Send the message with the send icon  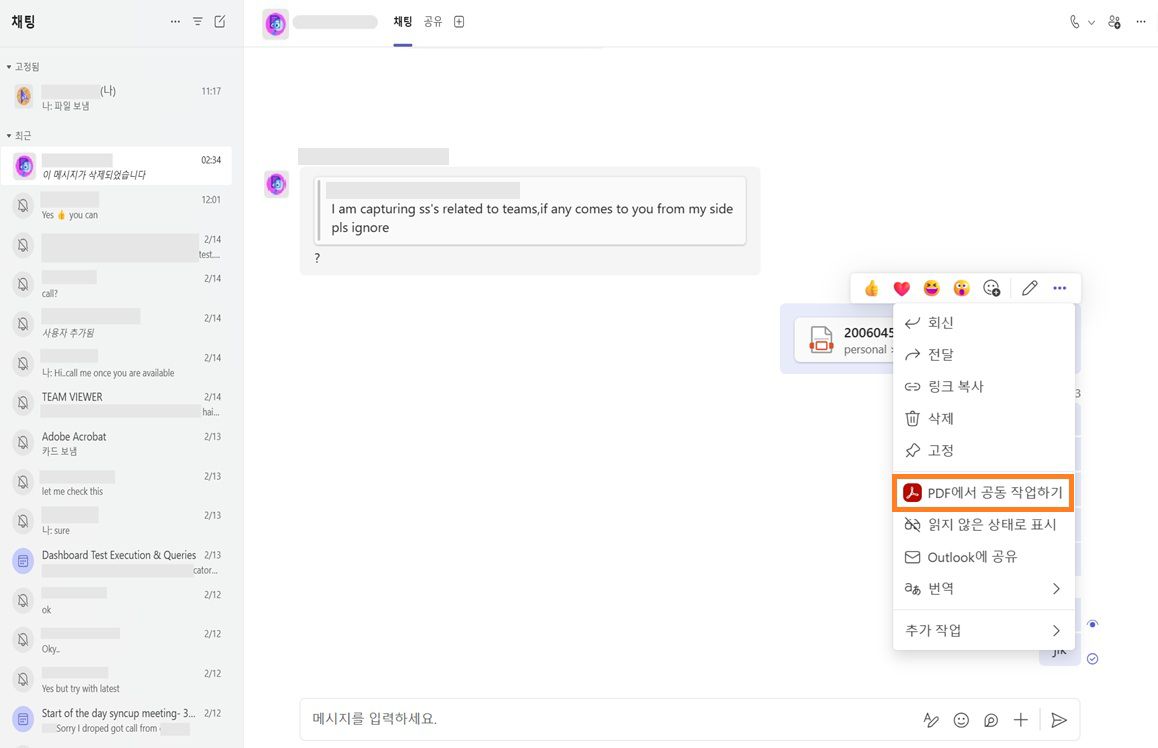(x=1059, y=719)
